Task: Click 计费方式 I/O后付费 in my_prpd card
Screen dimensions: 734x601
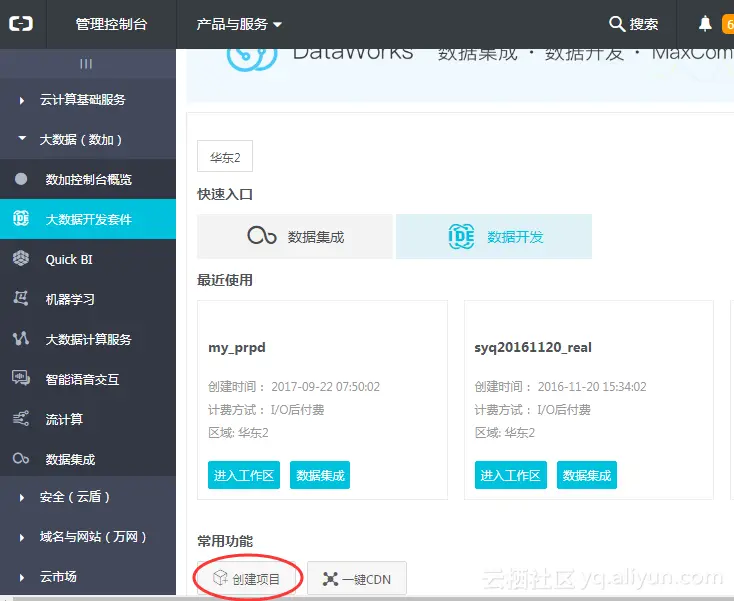Action: [266, 410]
